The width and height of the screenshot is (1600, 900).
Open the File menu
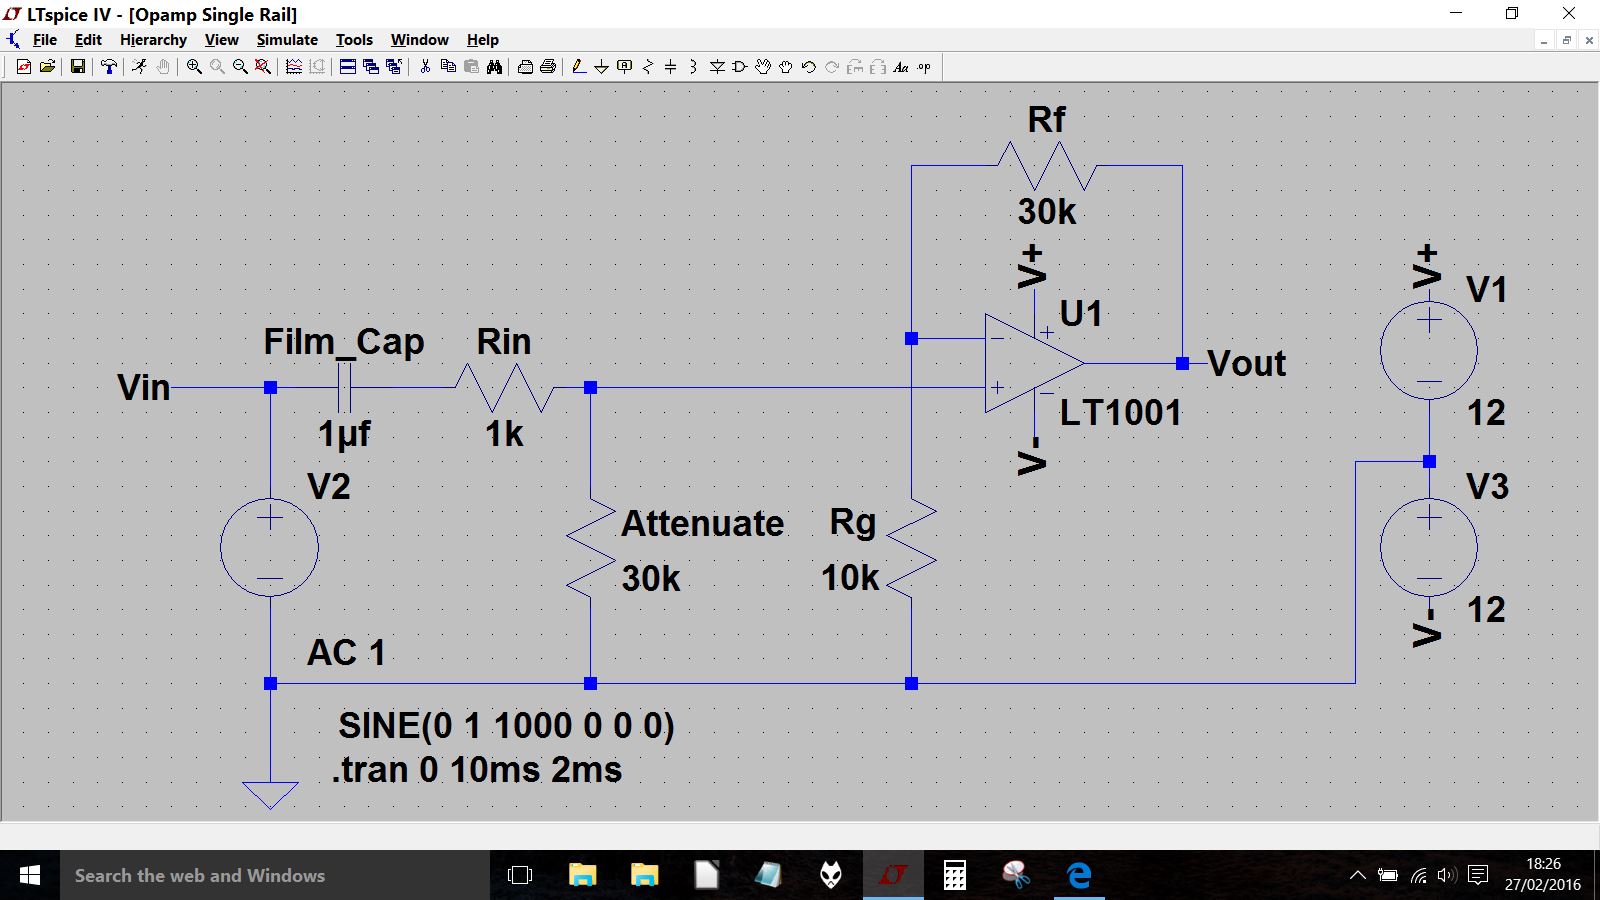tap(45, 40)
